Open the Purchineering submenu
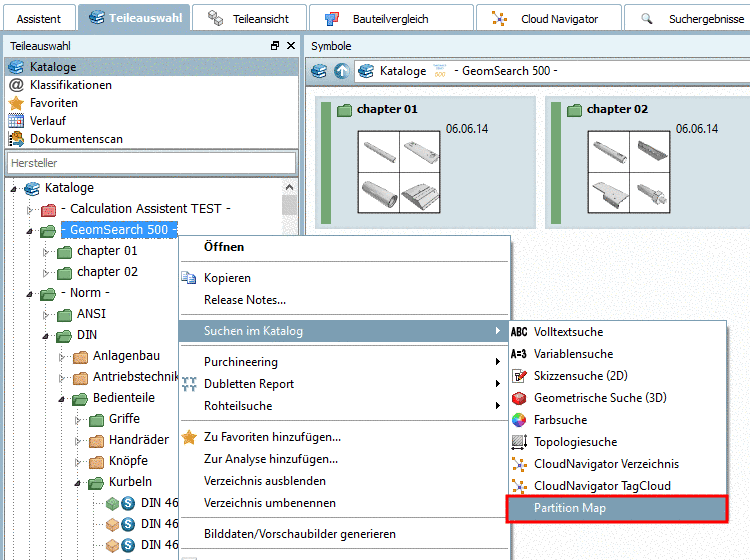 pyautogui.click(x=344, y=362)
